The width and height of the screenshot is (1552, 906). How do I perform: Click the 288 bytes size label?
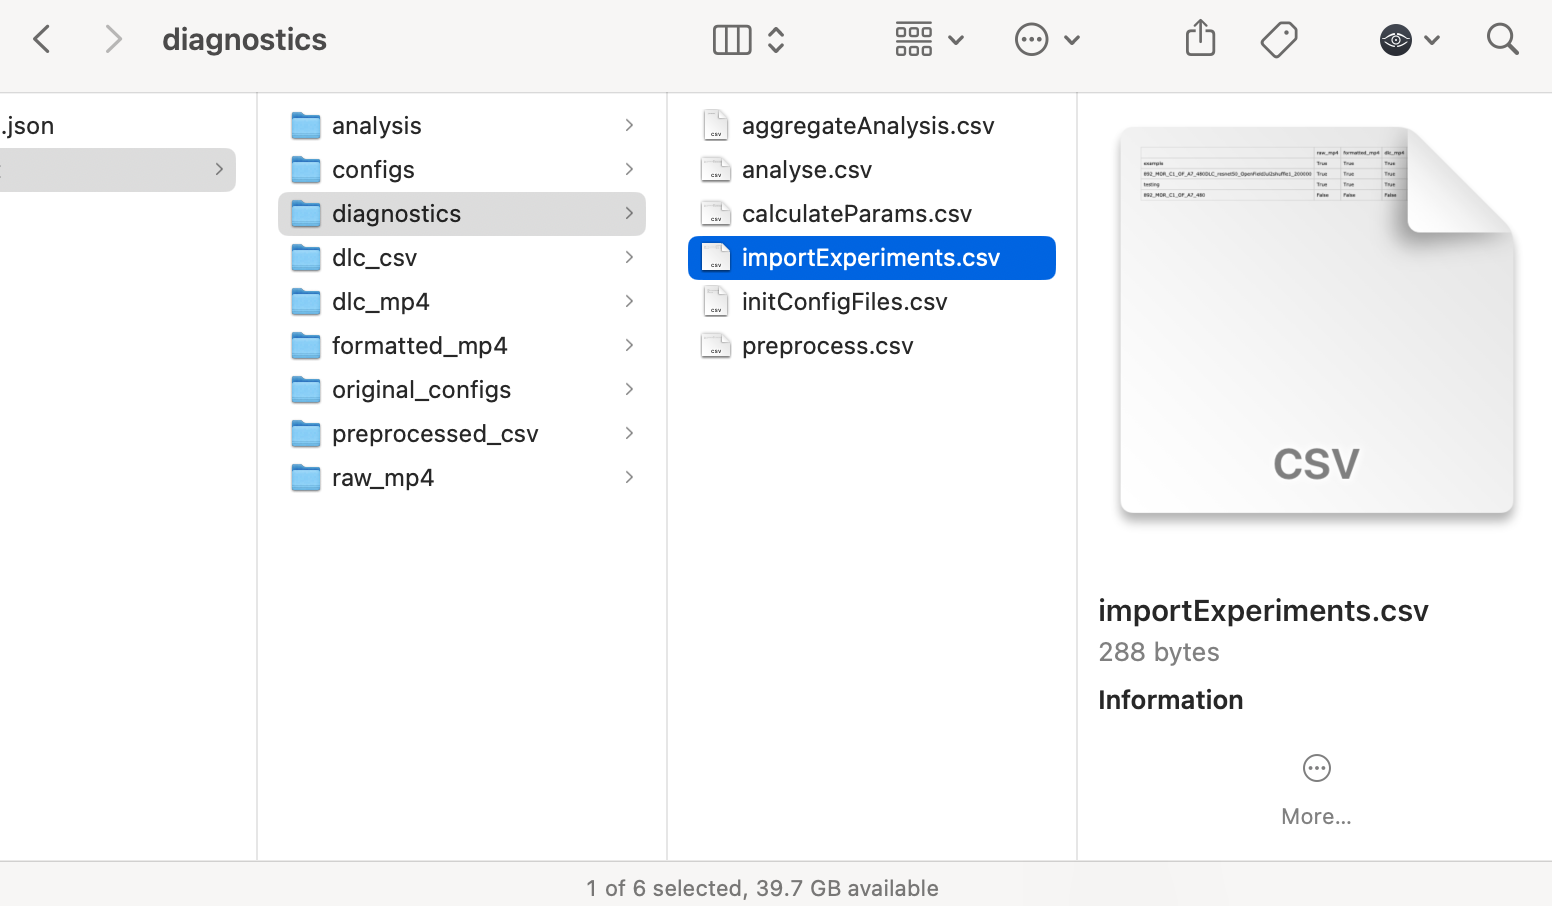click(x=1159, y=652)
